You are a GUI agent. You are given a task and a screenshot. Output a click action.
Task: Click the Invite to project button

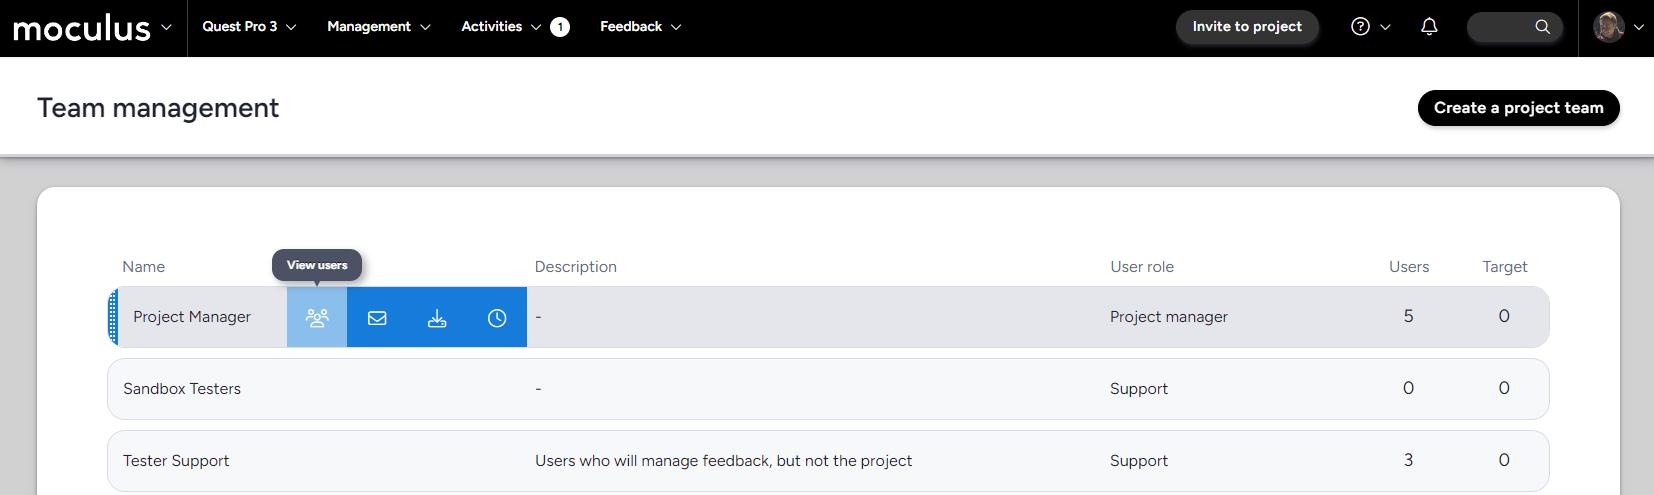click(1247, 27)
